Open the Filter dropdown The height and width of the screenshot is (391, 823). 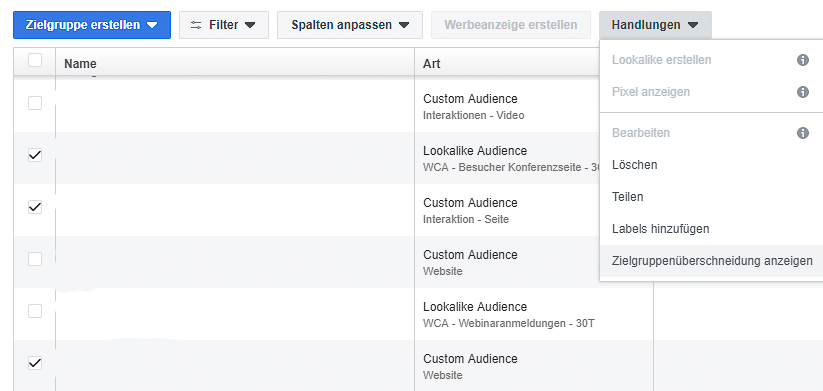pyautogui.click(x=224, y=25)
